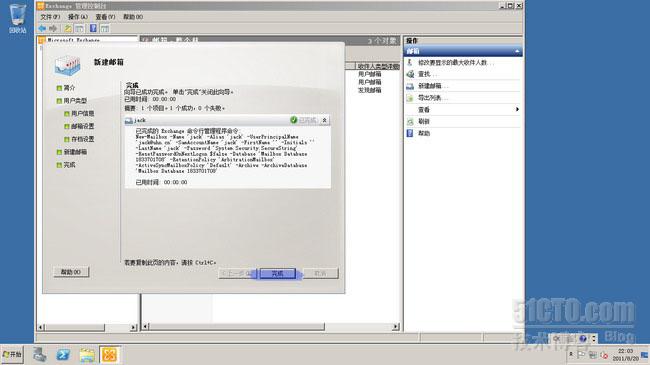Go to 简介 wizard step
Viewport: 650px width, 365px height.
click(x=69, y=88)
